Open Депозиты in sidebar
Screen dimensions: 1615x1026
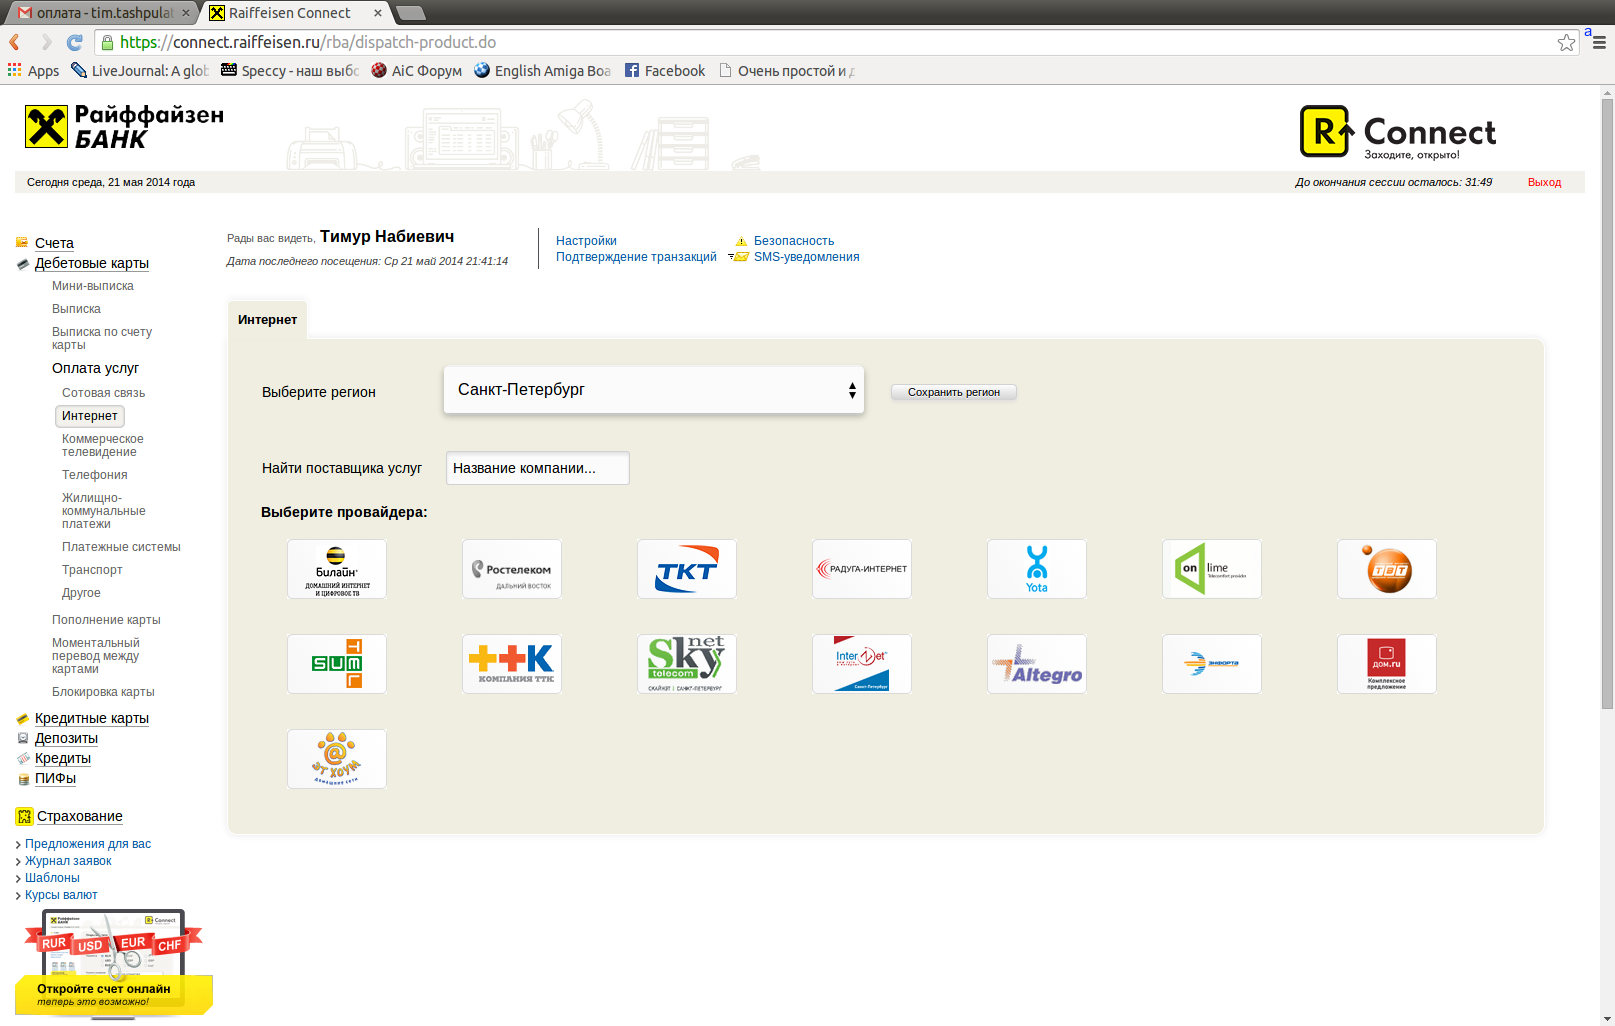click(x=66, y=738)
